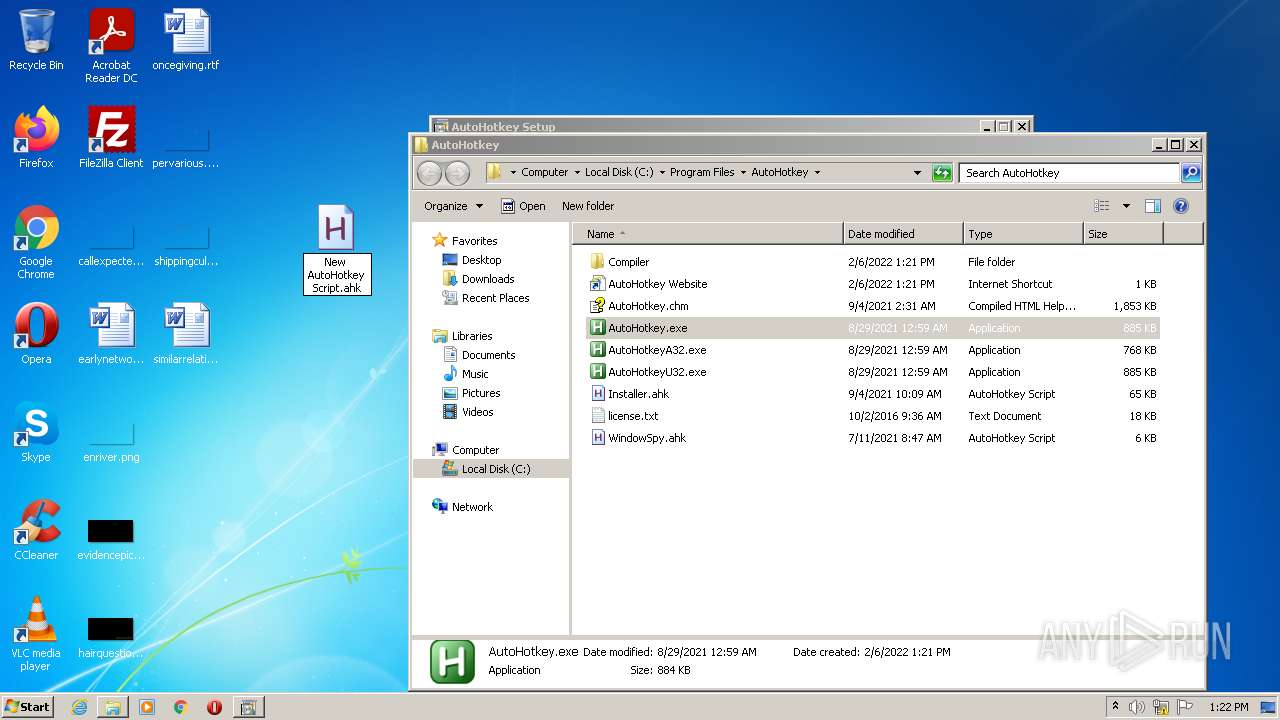The image size is (1280, 720).
Task: Open earlynetwo Word document icon
Action: click(111, 334)
